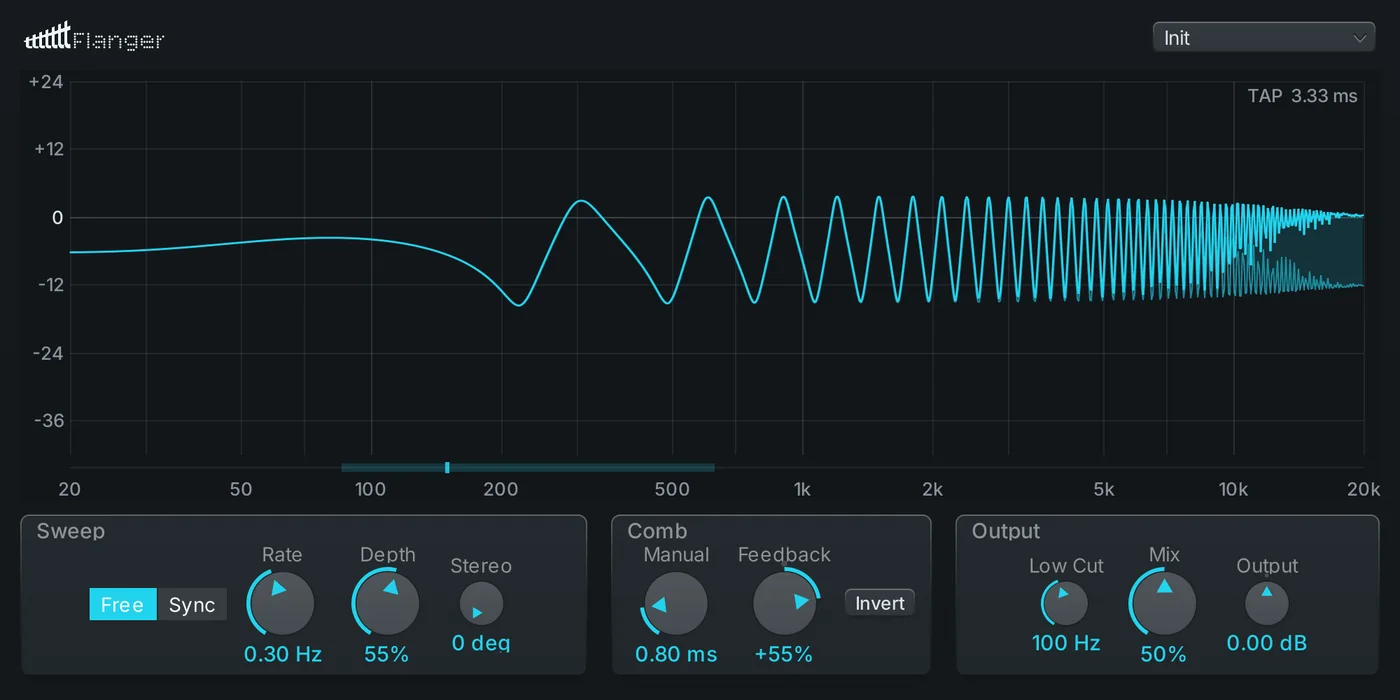1400x700 pixels.
Task: Click the 55% depth value
Action: point(386,654)
